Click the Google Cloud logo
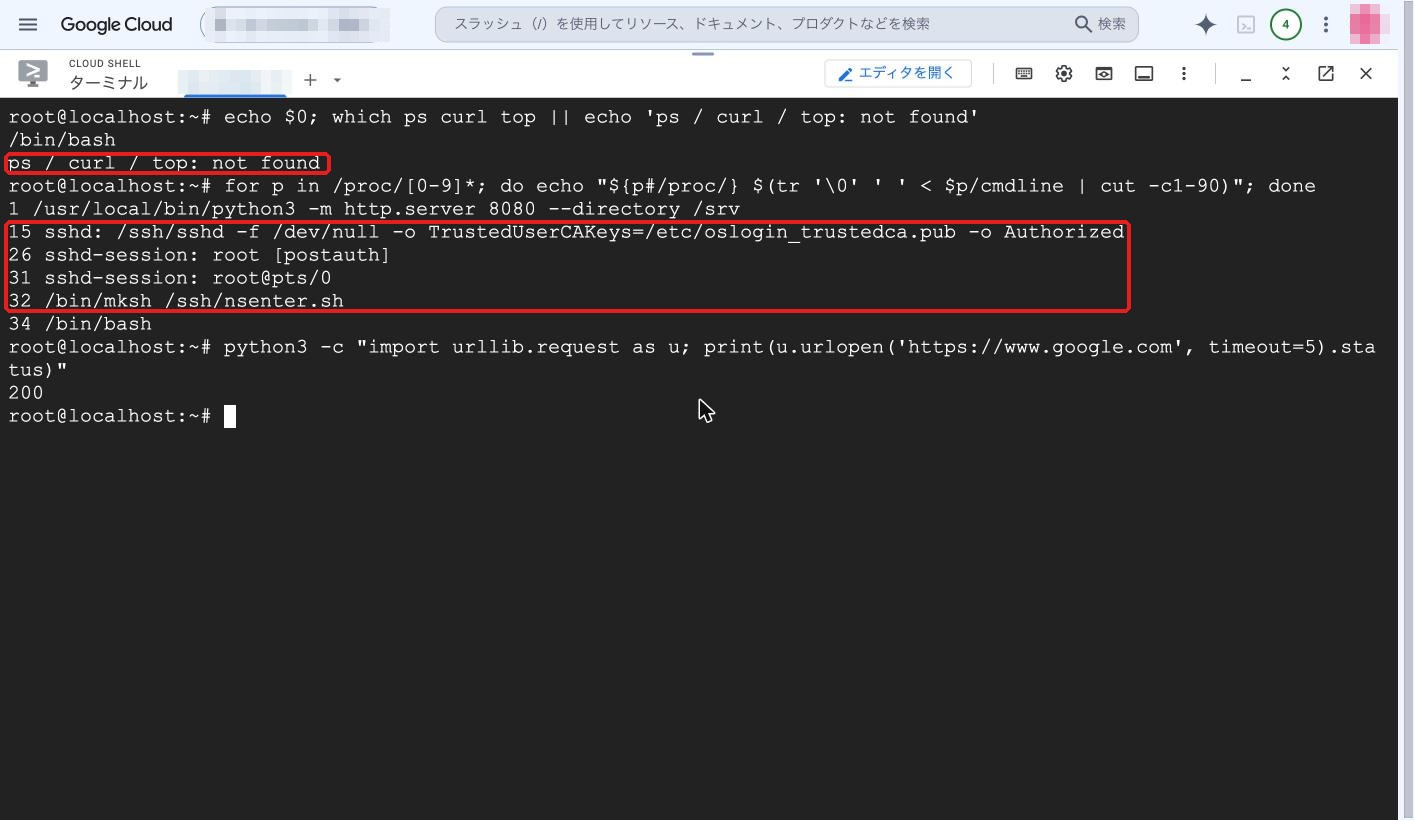This screenshot has height=820, width=1414. tap(116, 24)
